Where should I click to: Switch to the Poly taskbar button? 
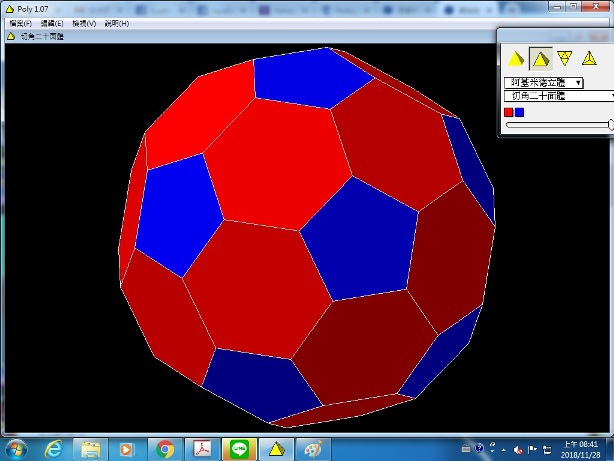click(276, 449)
